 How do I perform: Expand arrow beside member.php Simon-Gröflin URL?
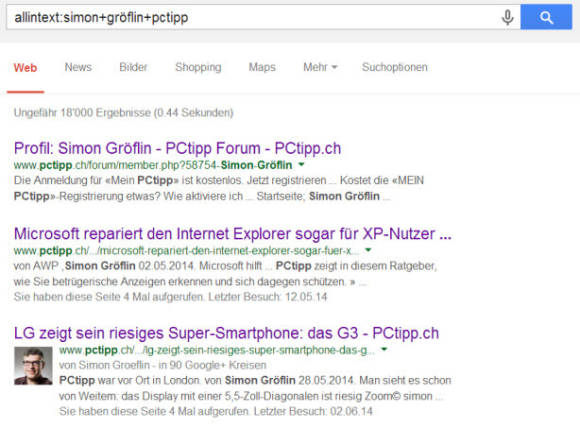click(x=301, y=164)
